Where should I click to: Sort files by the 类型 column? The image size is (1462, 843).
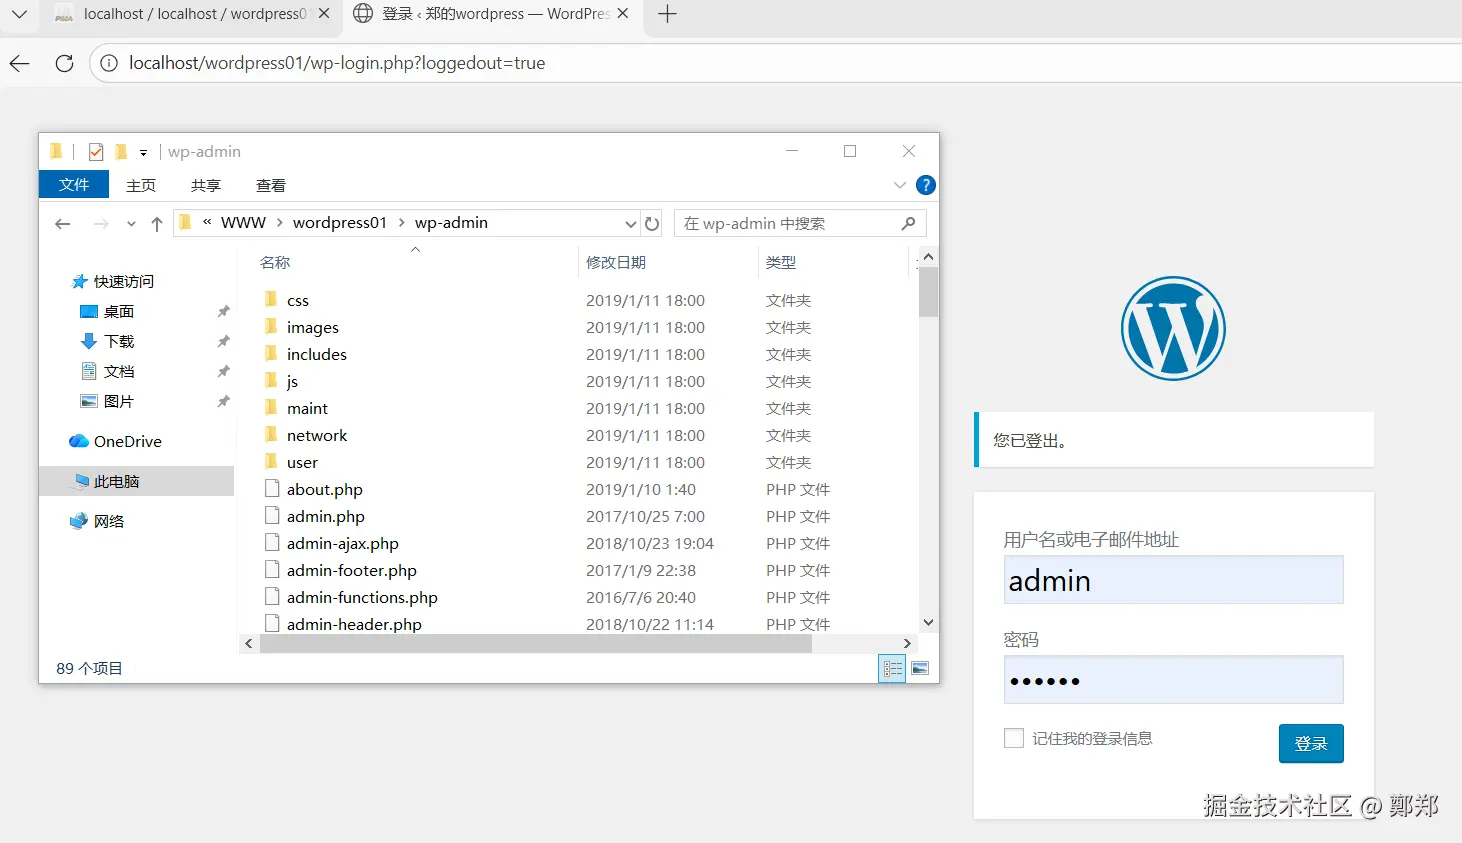pos(781,263)
